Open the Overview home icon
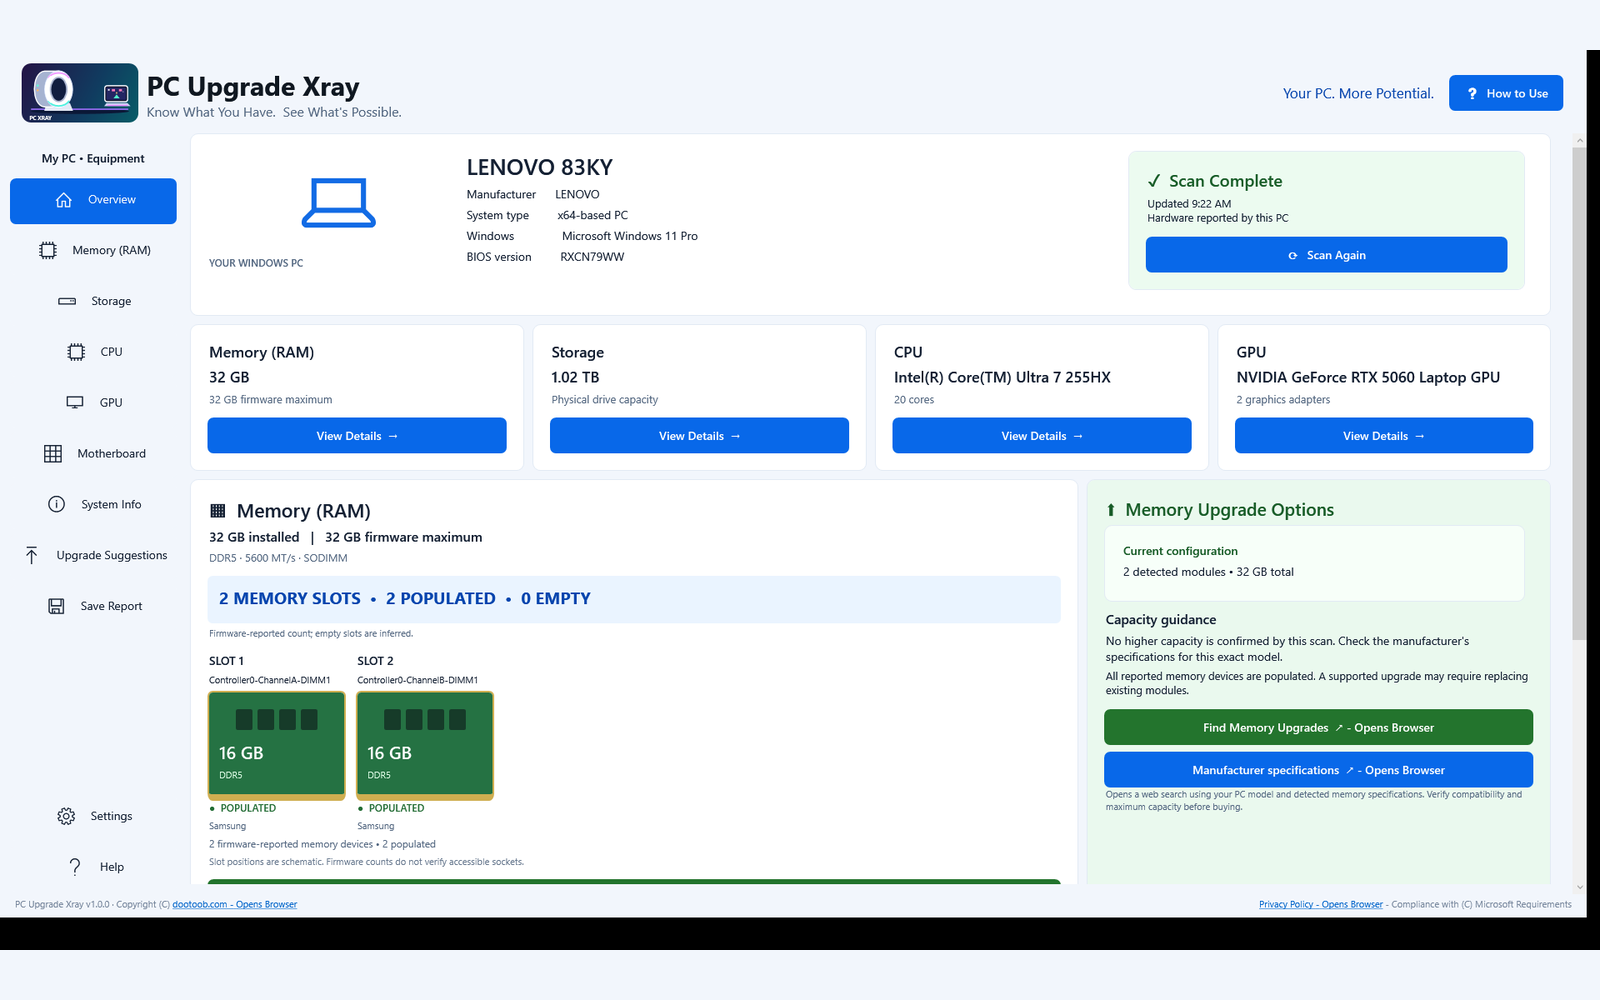The width and height of the screenshot is (1600, 1000). tap(64, 200)
